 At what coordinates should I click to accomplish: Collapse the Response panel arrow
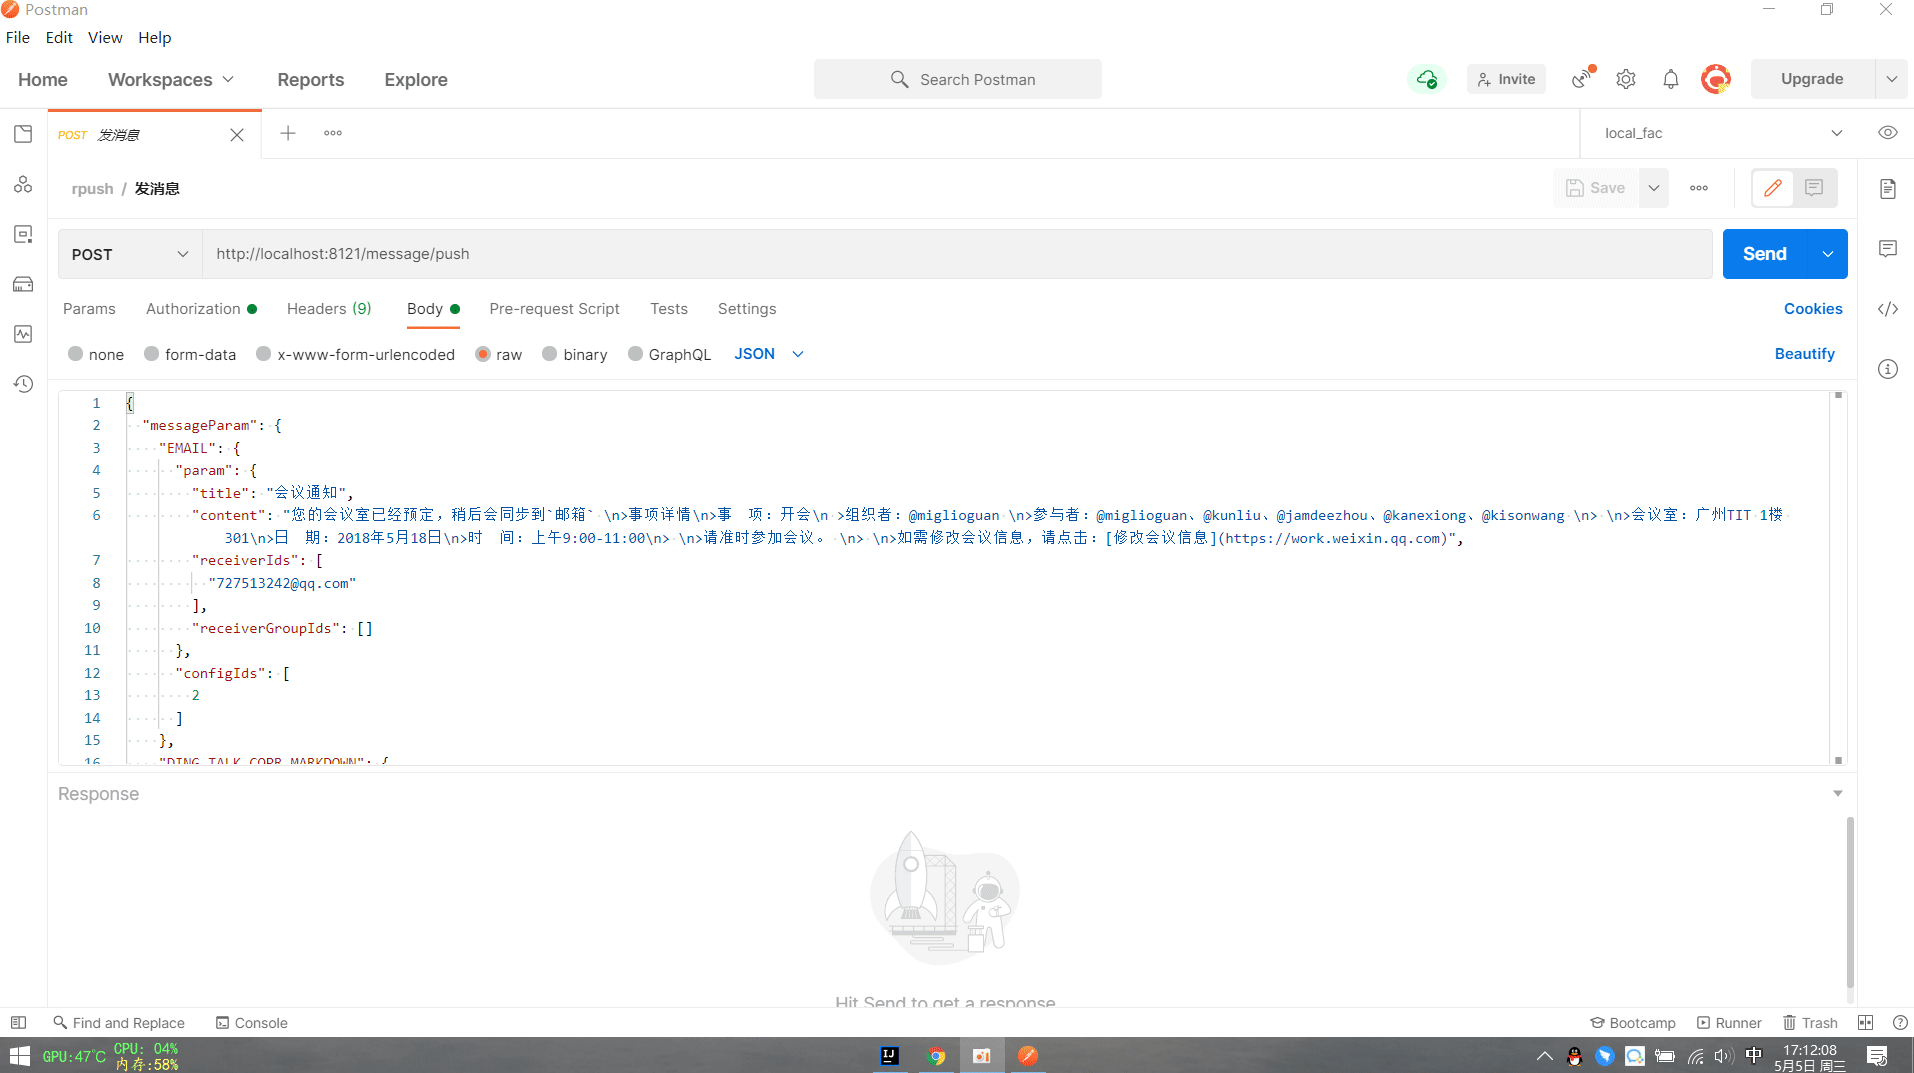(1838, 793)
